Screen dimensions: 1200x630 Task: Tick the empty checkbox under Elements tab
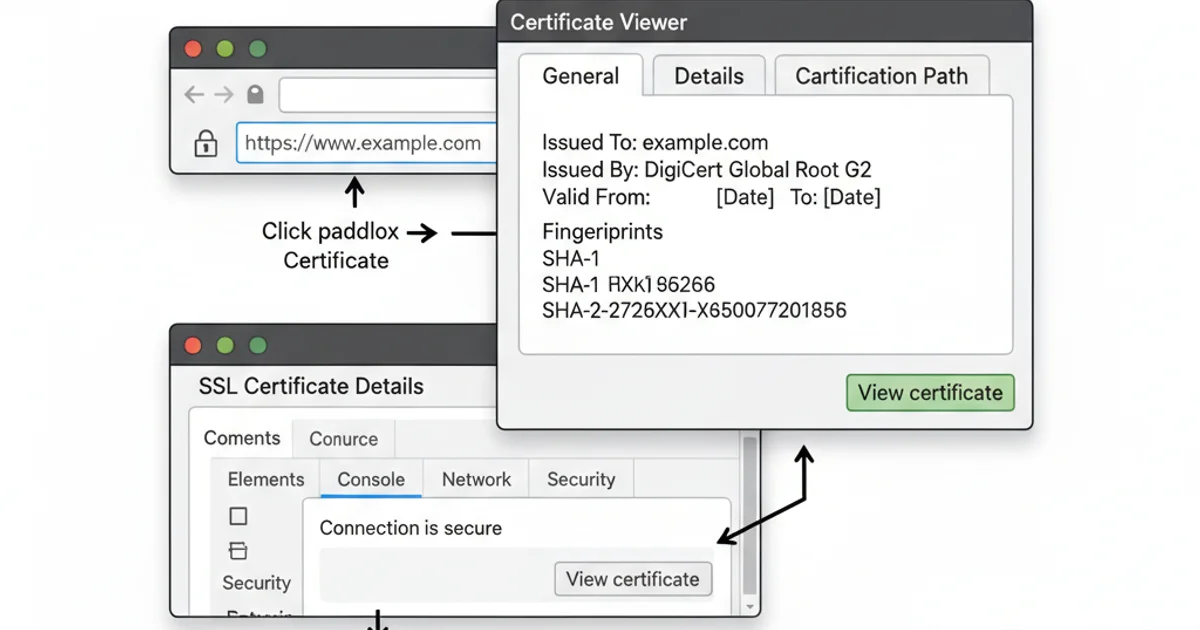click(x=238, y=516)
